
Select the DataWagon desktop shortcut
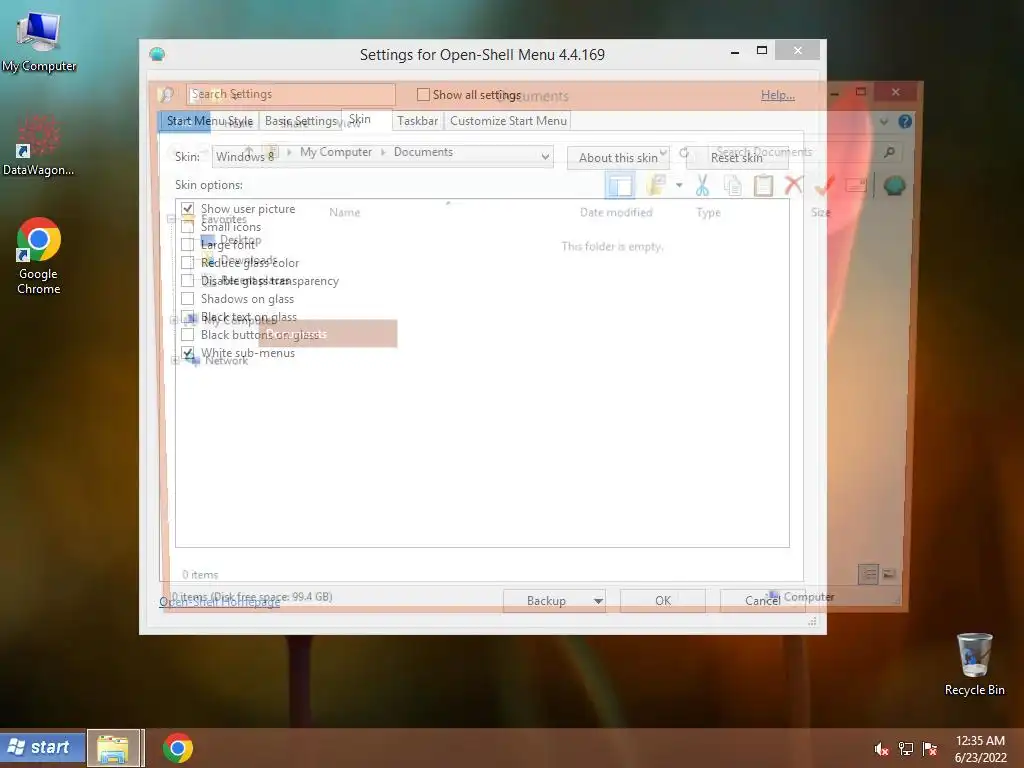[x=38, y=145]
